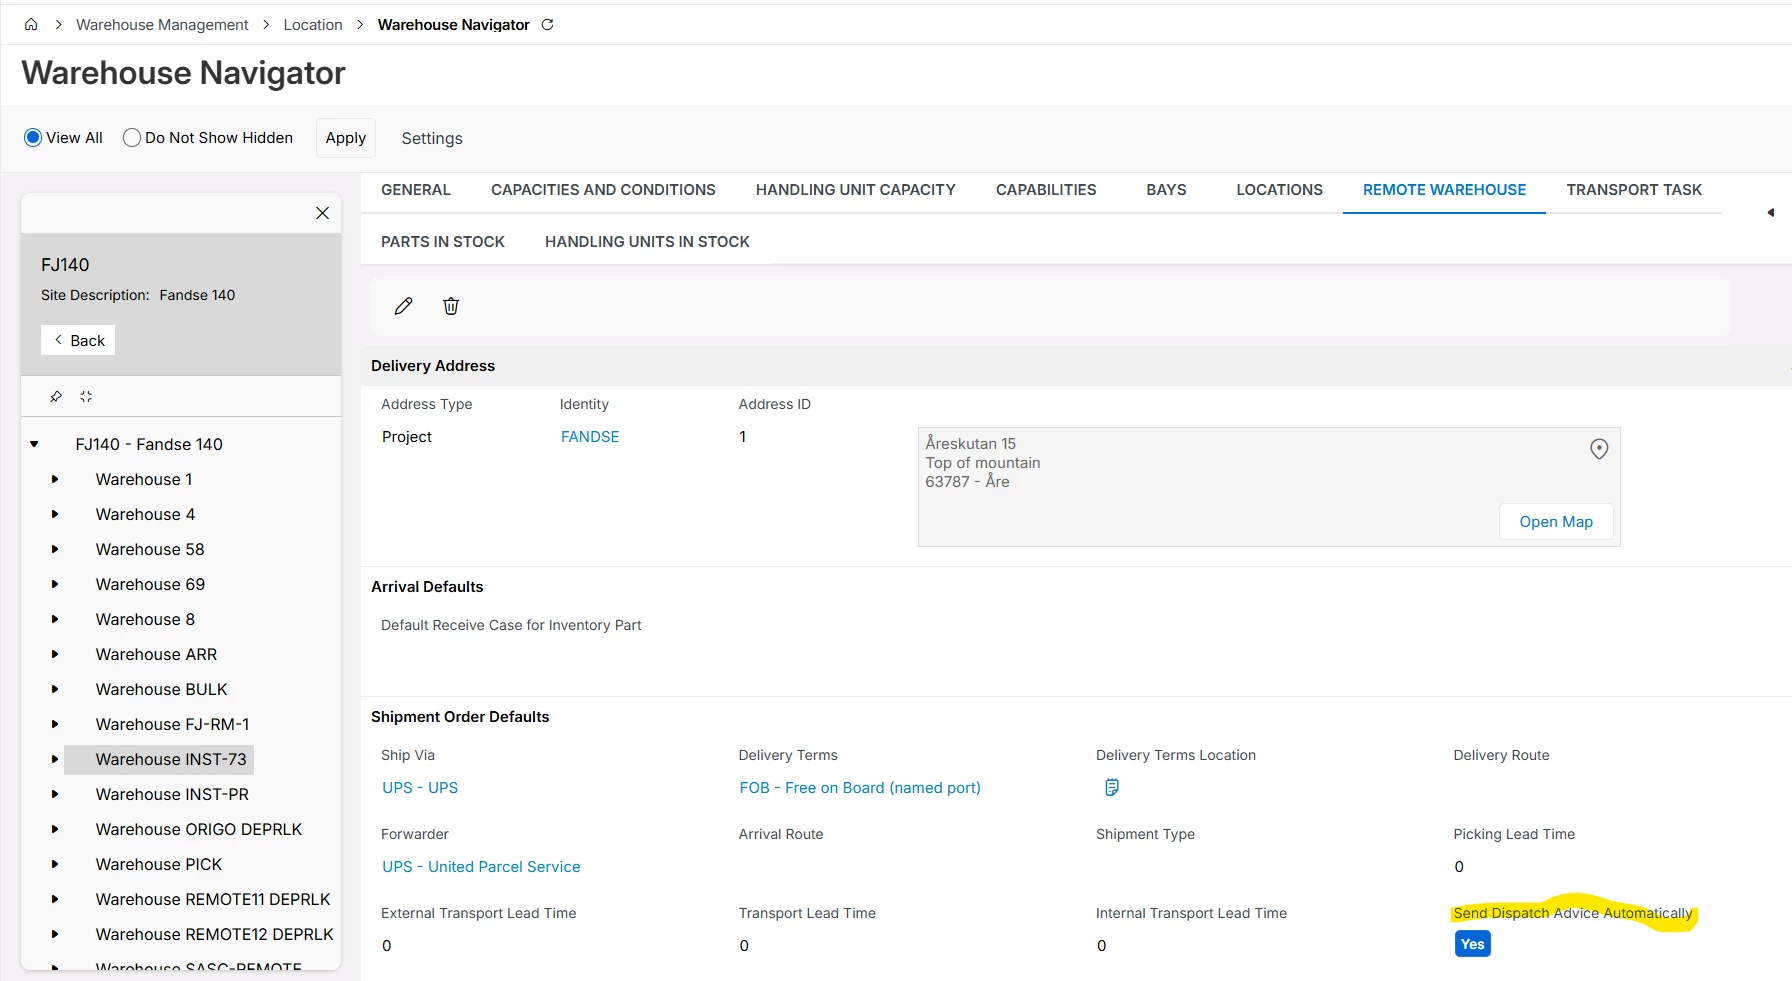The image size is (1792, 981).
Task: Select the Do Not Show Hidden option
Action: (132, 138)
